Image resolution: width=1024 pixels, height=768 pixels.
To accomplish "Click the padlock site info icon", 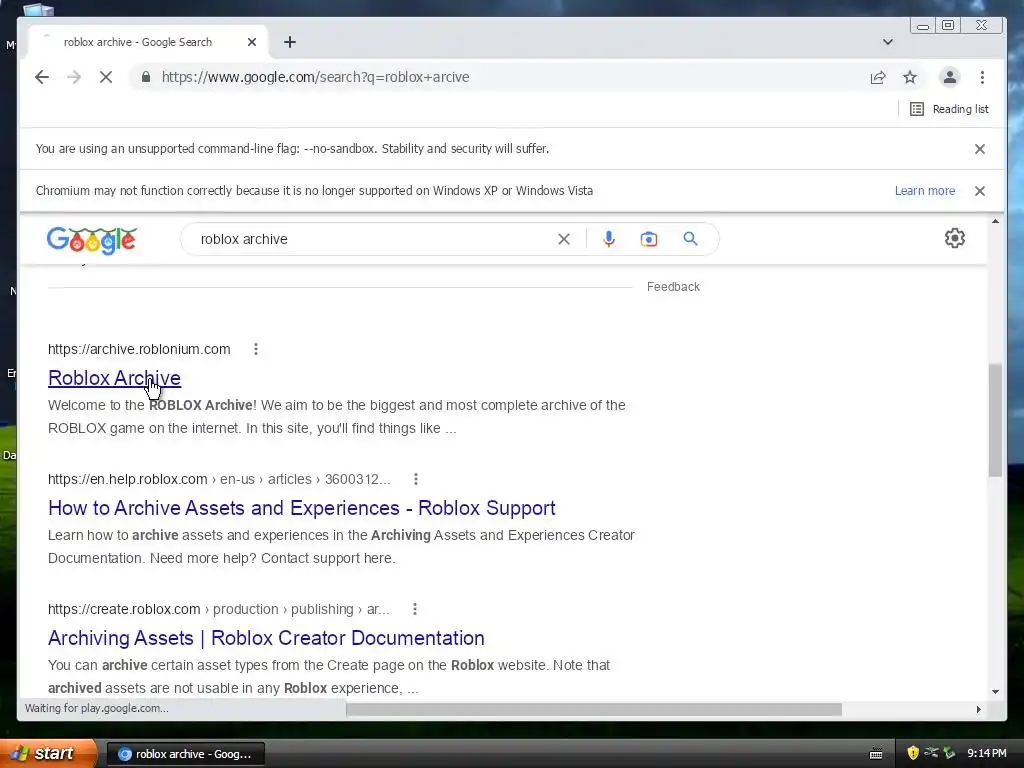I will 146,77.
